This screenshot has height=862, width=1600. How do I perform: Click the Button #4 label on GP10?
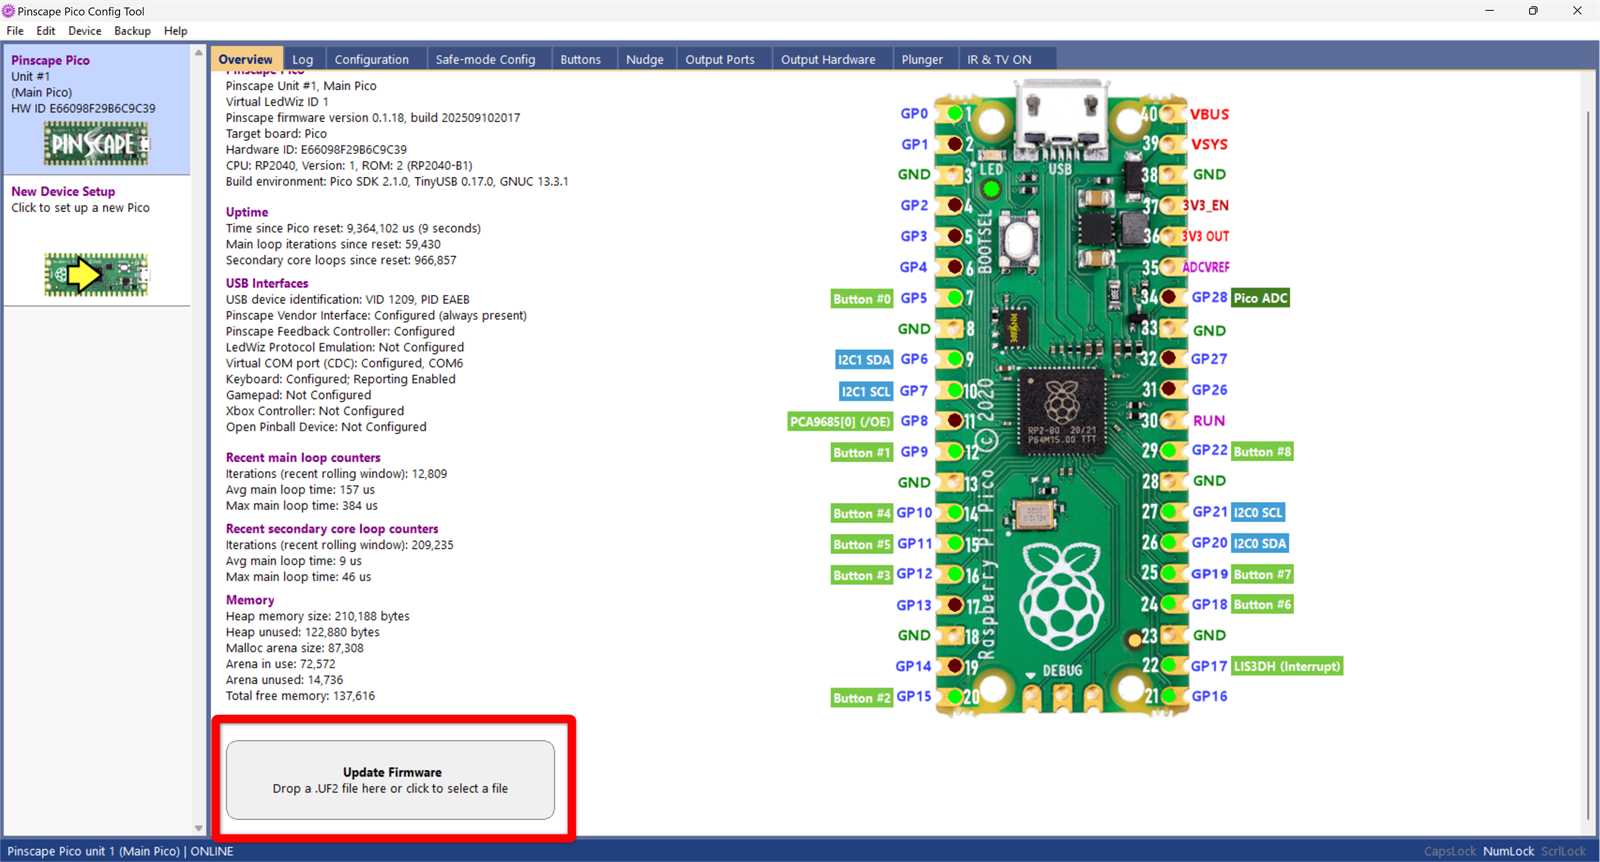[x=861, y=514]
